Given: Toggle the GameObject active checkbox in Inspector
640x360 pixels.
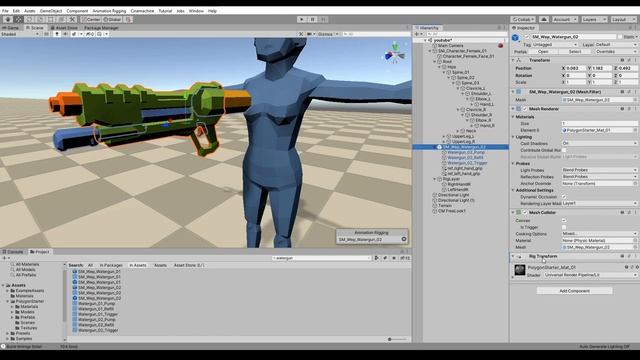Looking at the screenshot, I should point(527,37).
